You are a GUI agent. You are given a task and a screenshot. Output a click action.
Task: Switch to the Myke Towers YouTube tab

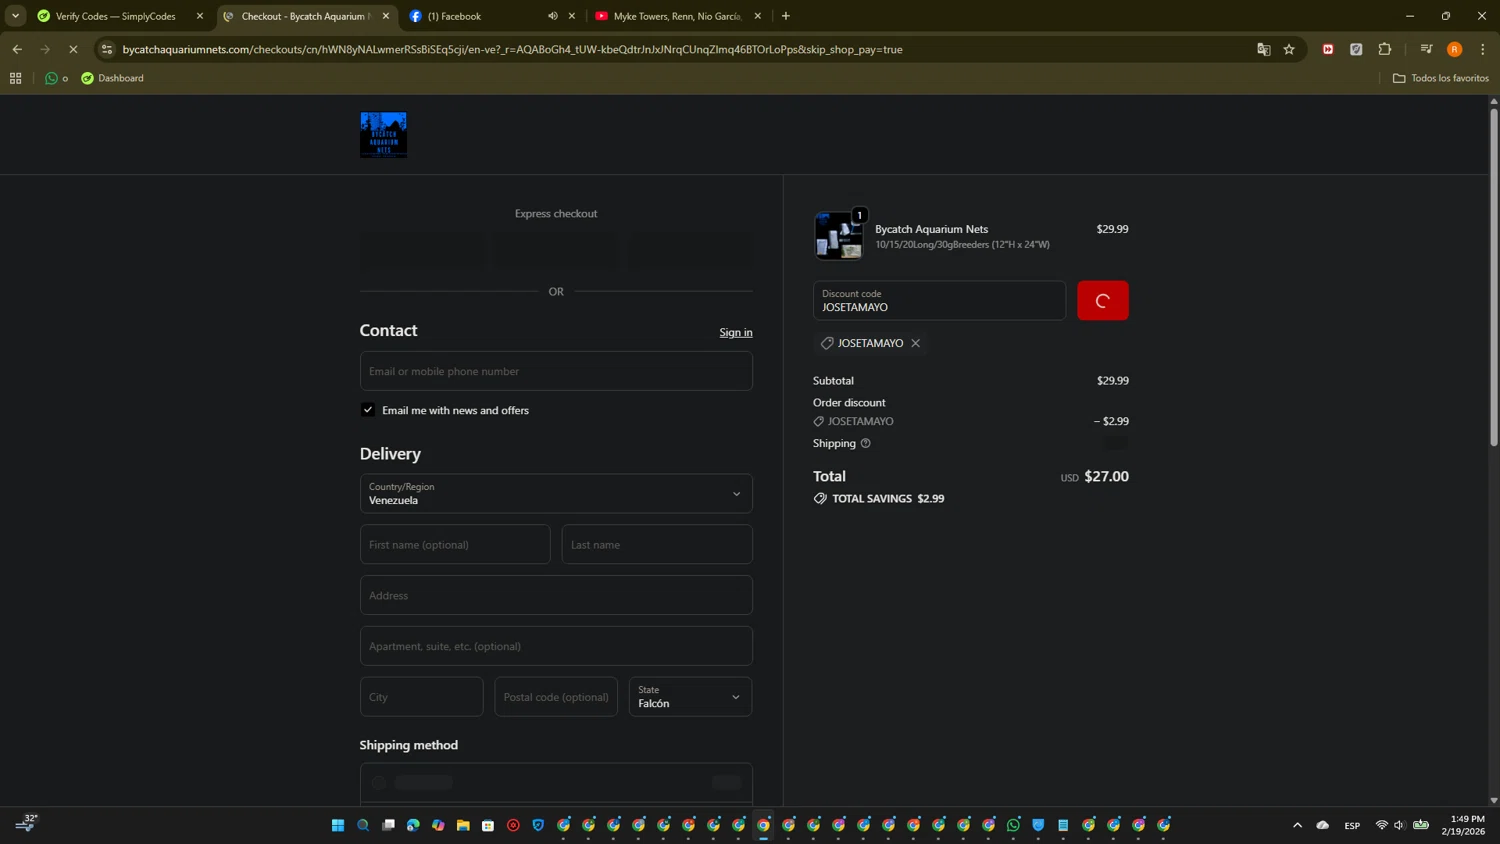(678, 16)
